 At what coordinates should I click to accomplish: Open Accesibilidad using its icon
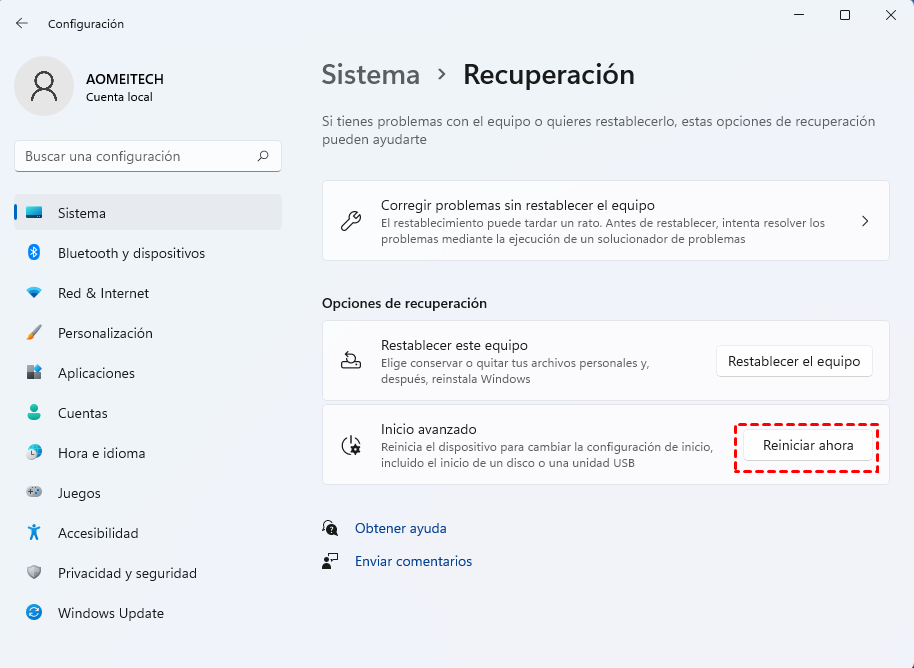point(33,533)
